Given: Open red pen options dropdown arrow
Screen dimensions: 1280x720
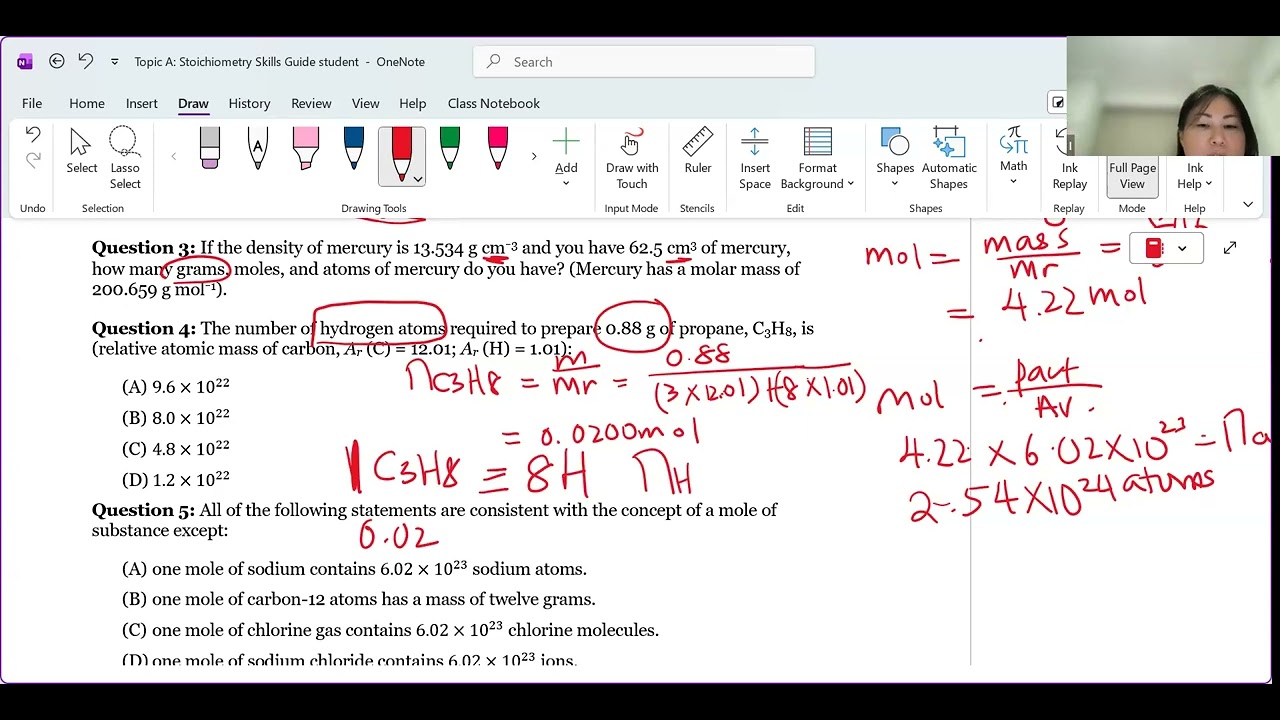Looking at the screenshot, I should click(x=418, y=179).
